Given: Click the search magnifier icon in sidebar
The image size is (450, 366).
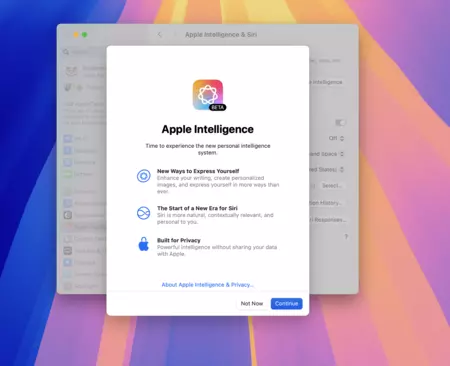Looking at the screenshot, I should coord(66,52).
